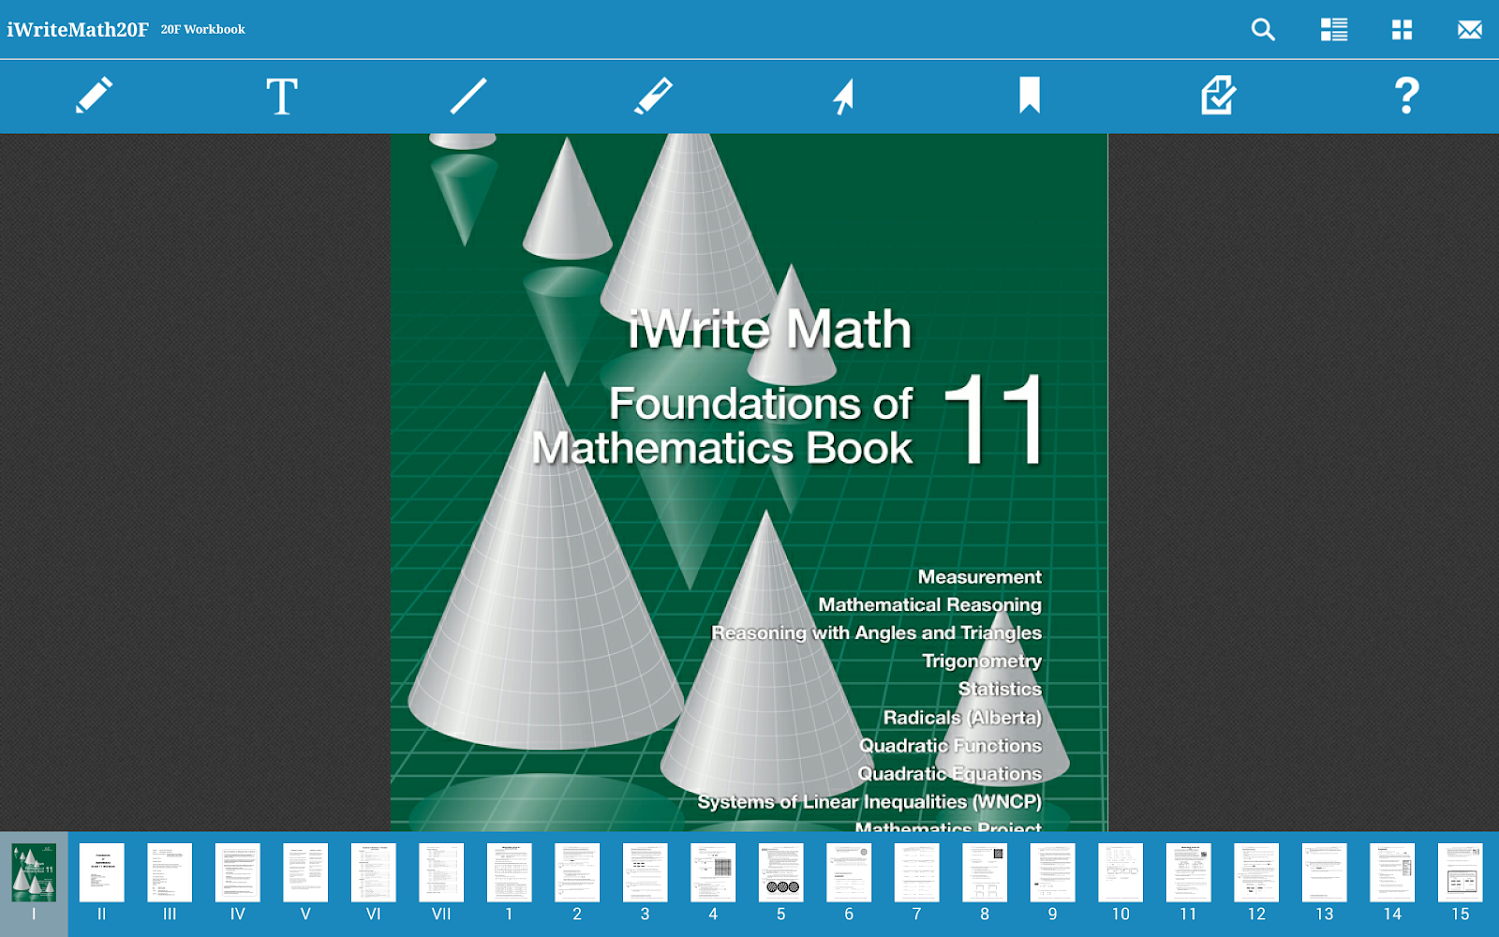Open help with question mark icon
1499x937 pixels.
1406,96
